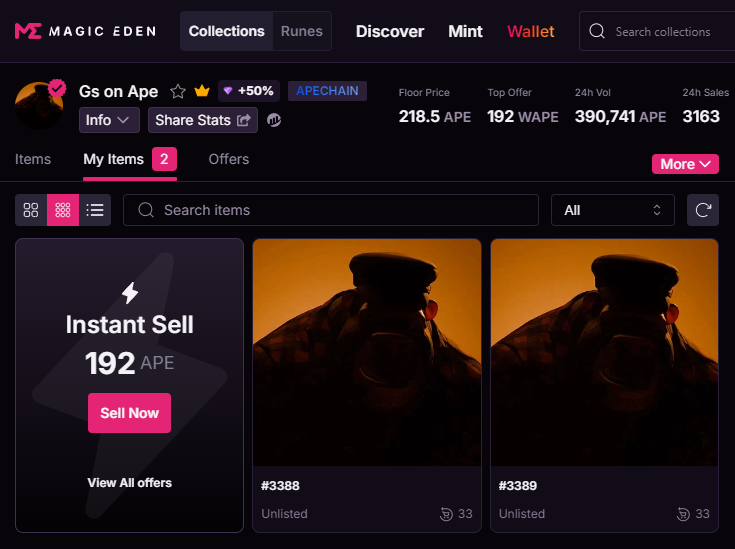This screenshot has height=549, width=735.
Task: Click the Unlisted status on #3389
Action: pos(522,514)
